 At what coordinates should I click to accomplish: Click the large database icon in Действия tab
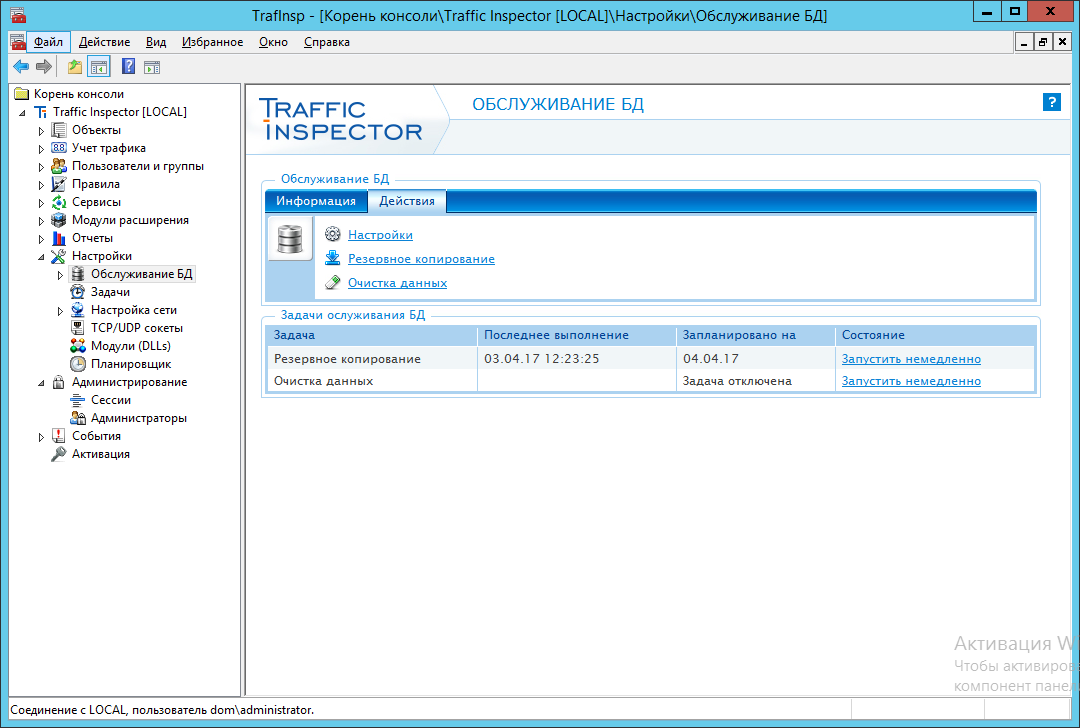(290, 239)
